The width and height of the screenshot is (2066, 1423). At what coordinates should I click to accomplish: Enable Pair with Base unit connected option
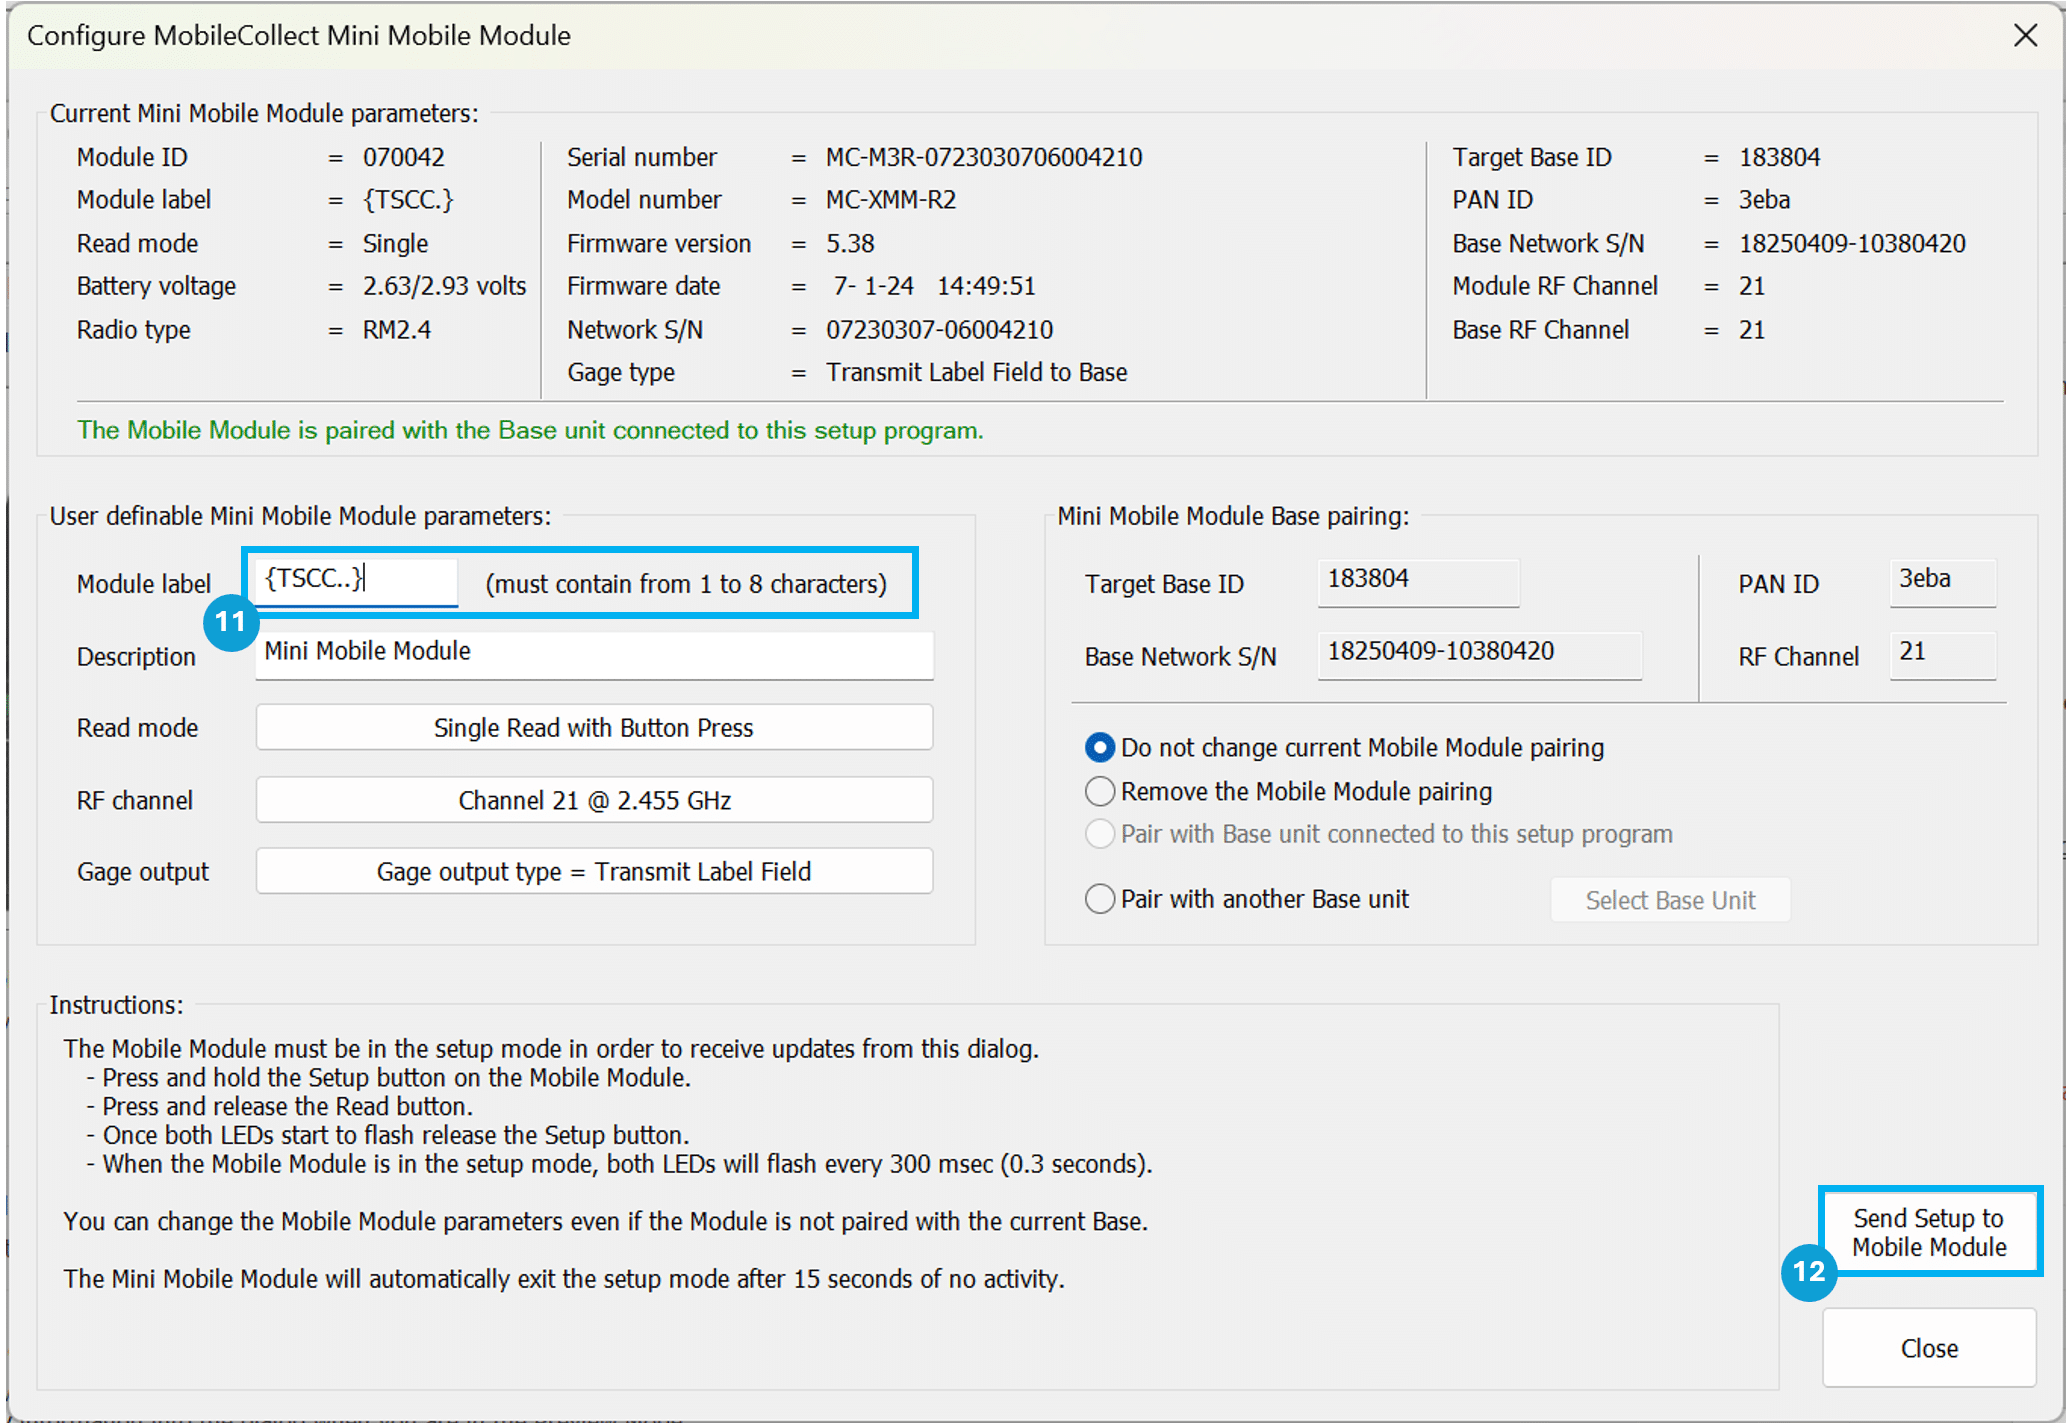pos(1099,834)
